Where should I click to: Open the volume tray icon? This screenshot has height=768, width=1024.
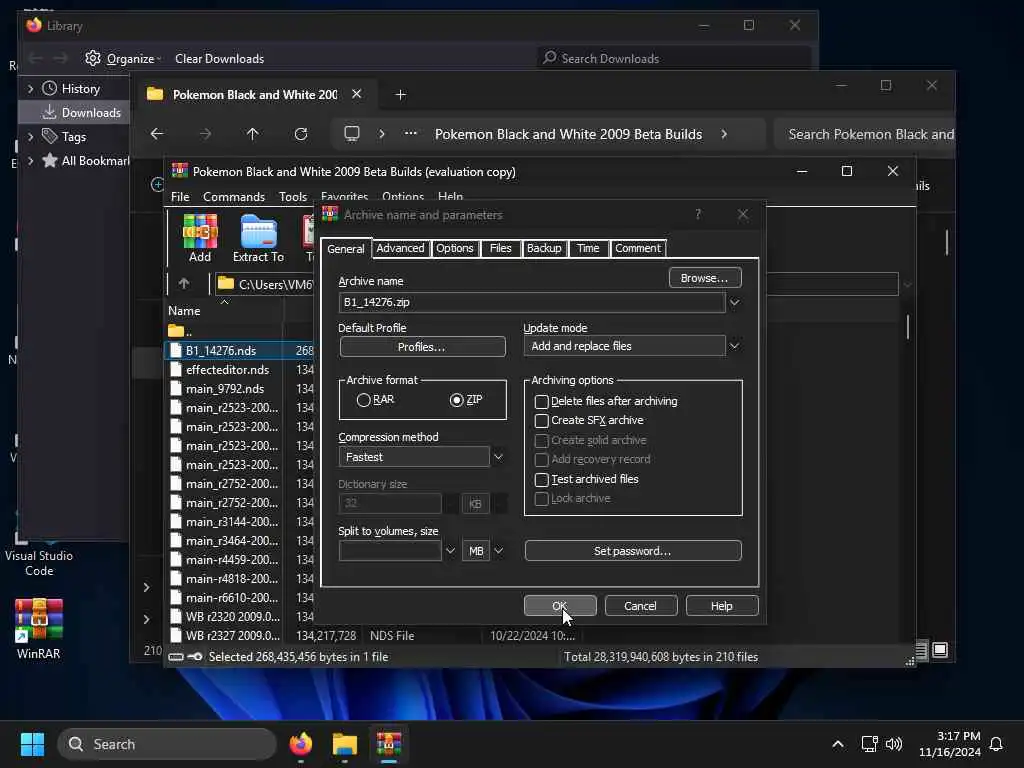tap(893, 744)
